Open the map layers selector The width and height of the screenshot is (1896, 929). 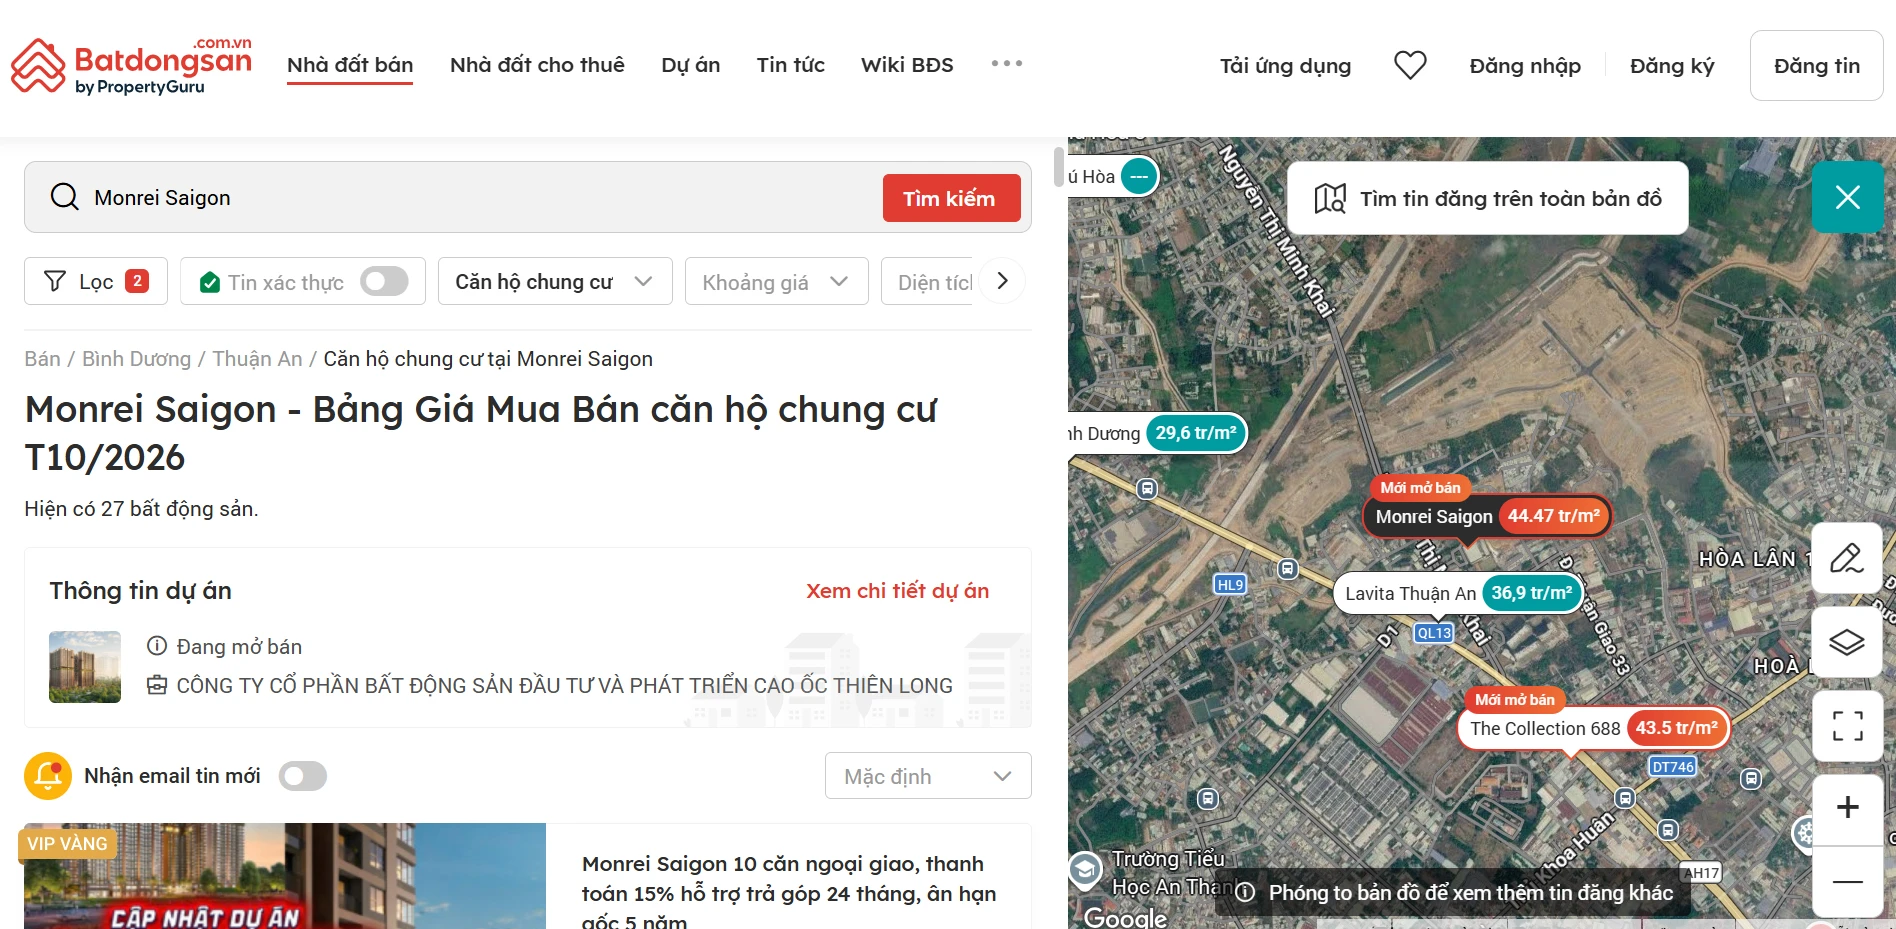[x=1847, y=642]
